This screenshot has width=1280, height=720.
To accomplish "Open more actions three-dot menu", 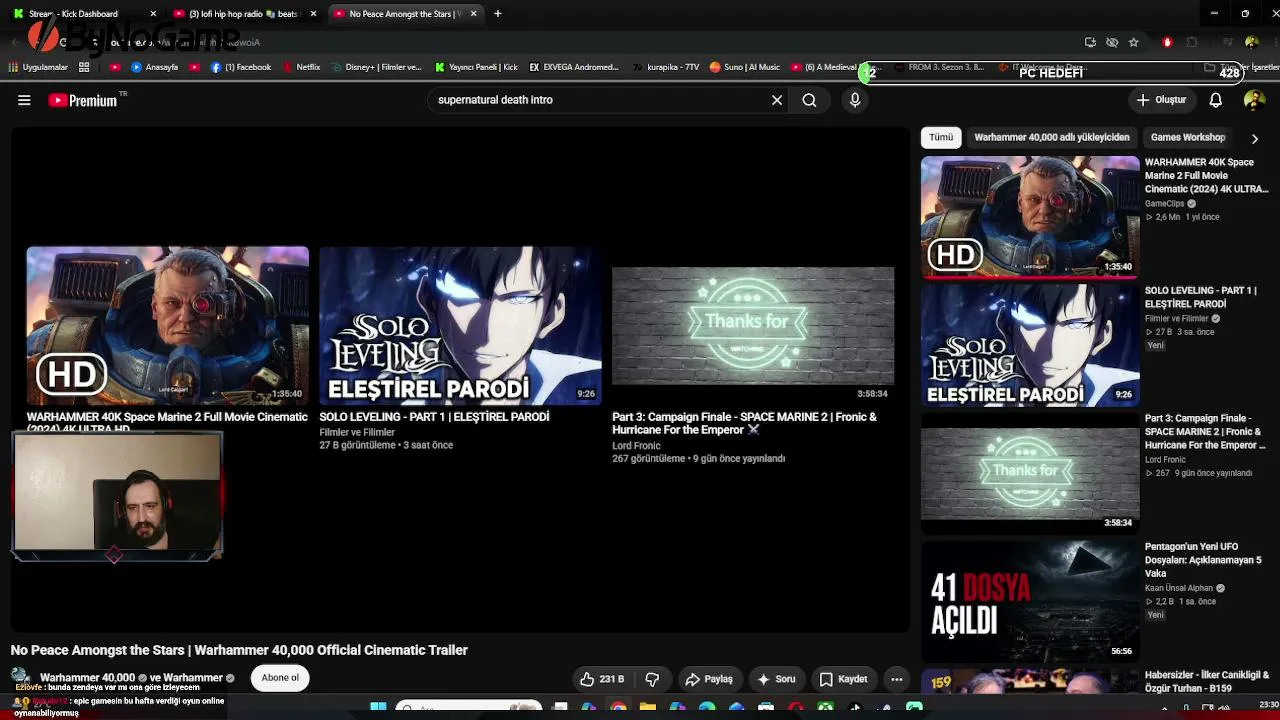I will coord(897,679).
